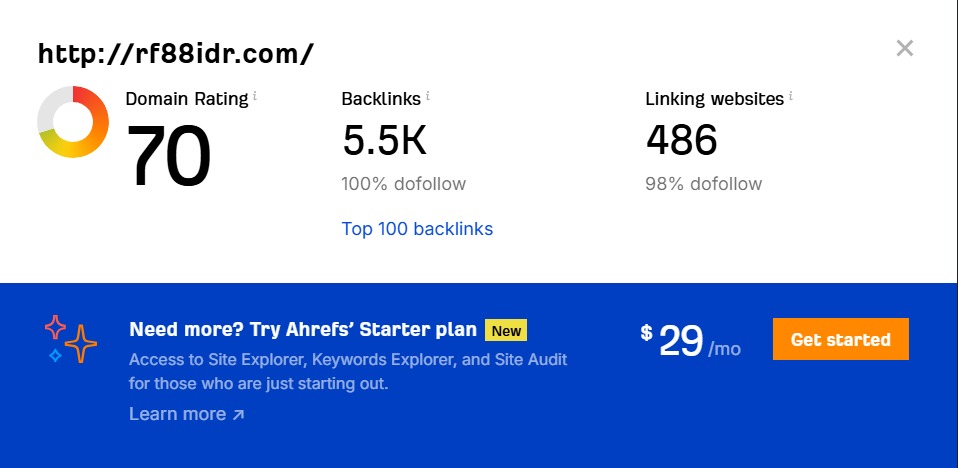Click the $29 per month price
Screen dimensions: 958x468
[691, 343]
